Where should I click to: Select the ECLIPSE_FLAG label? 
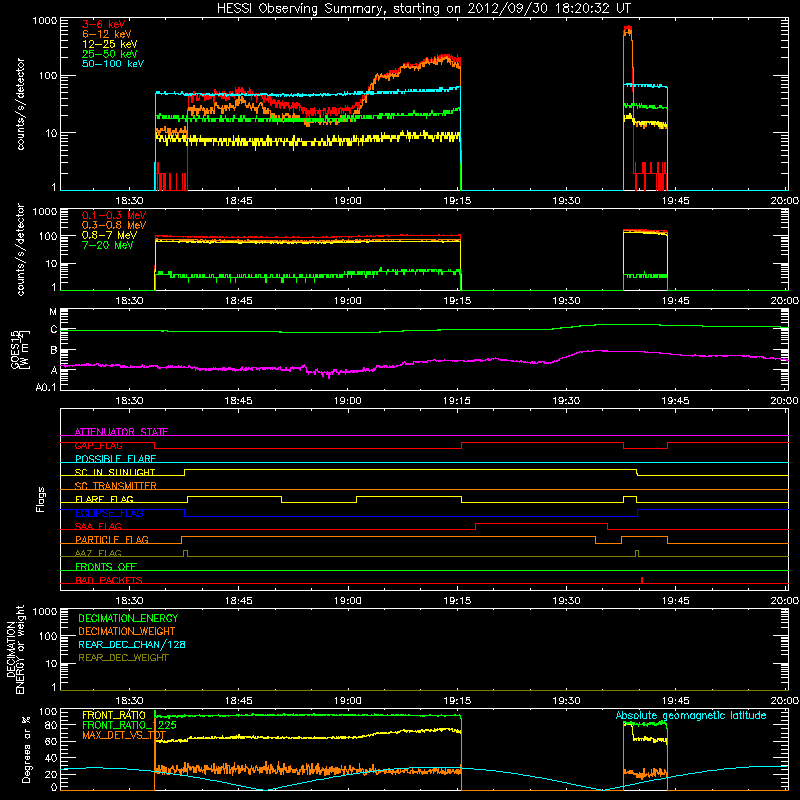(109, 513)
